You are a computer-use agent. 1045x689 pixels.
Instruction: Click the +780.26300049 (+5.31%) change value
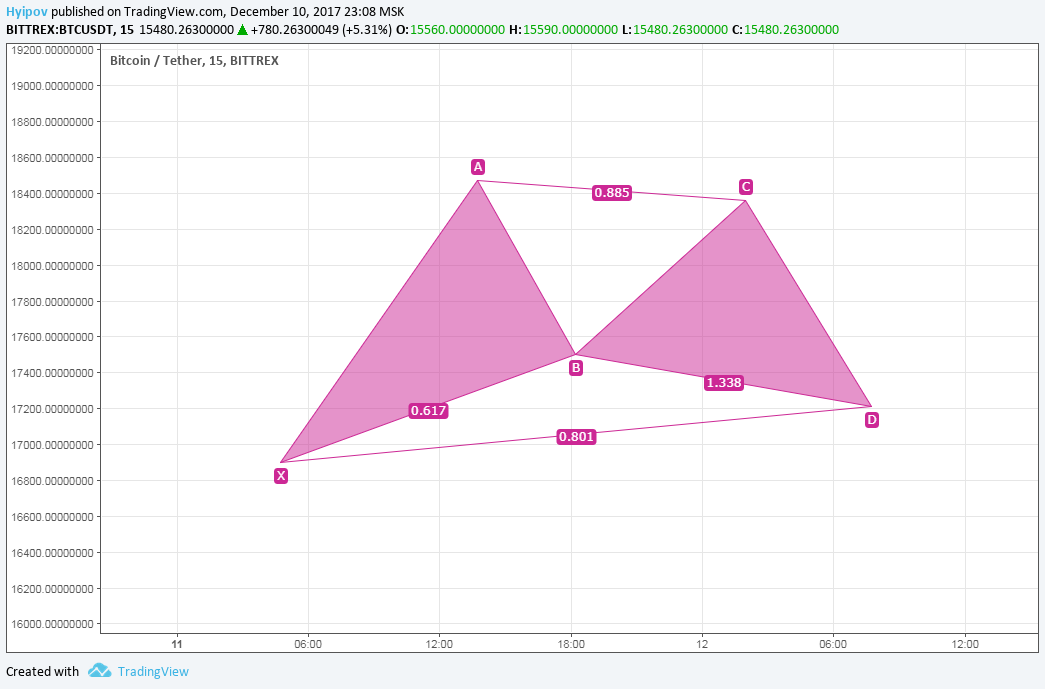tap(321, 29)
